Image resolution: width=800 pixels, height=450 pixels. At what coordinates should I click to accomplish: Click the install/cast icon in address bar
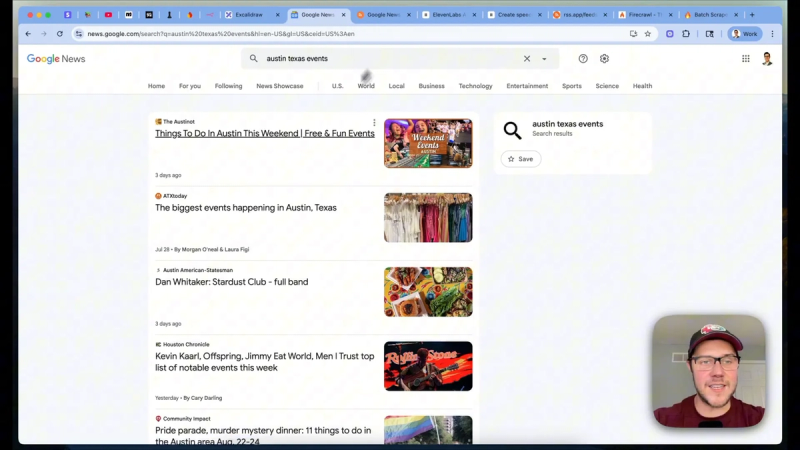(633, 34)
